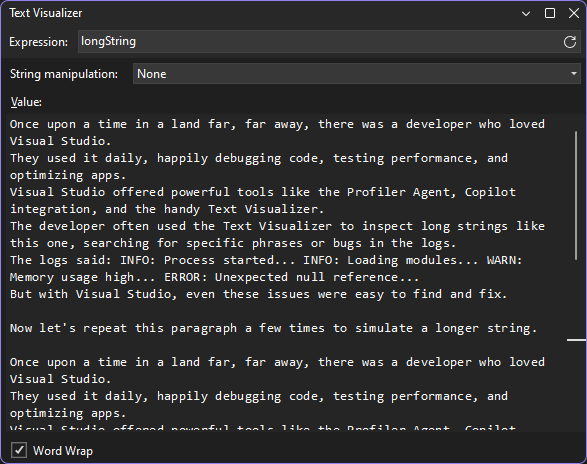
Task: Close the Text Visualizer window
Action: pos(574,13)
